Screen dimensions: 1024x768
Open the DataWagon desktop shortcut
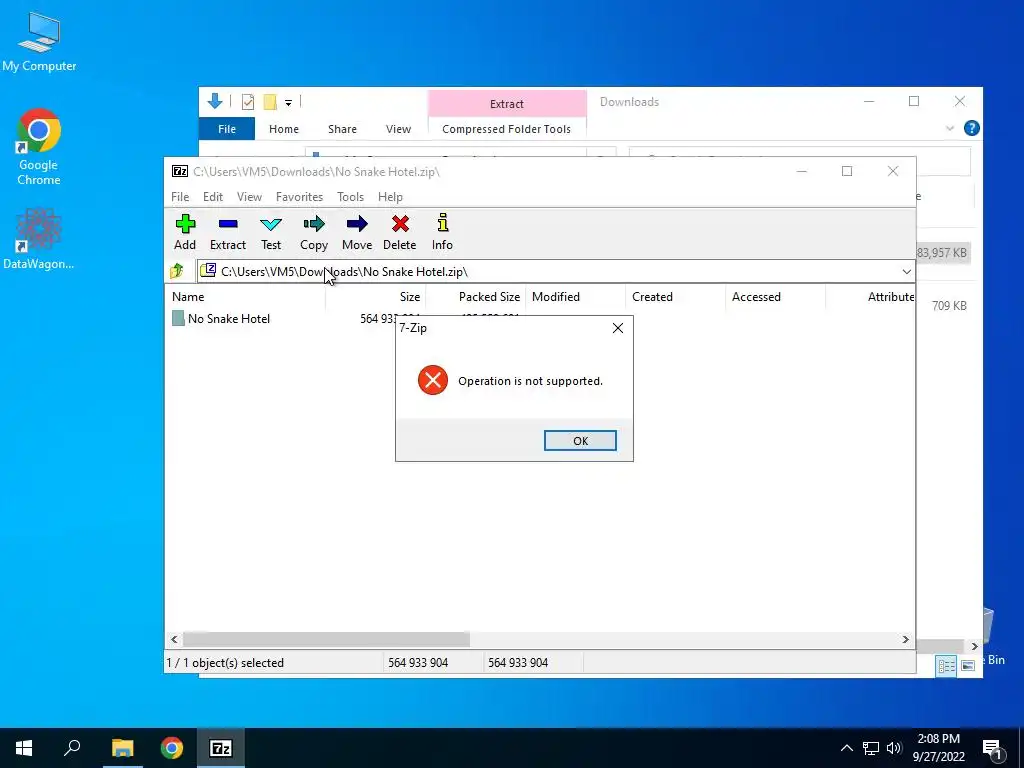coord(38,238)
